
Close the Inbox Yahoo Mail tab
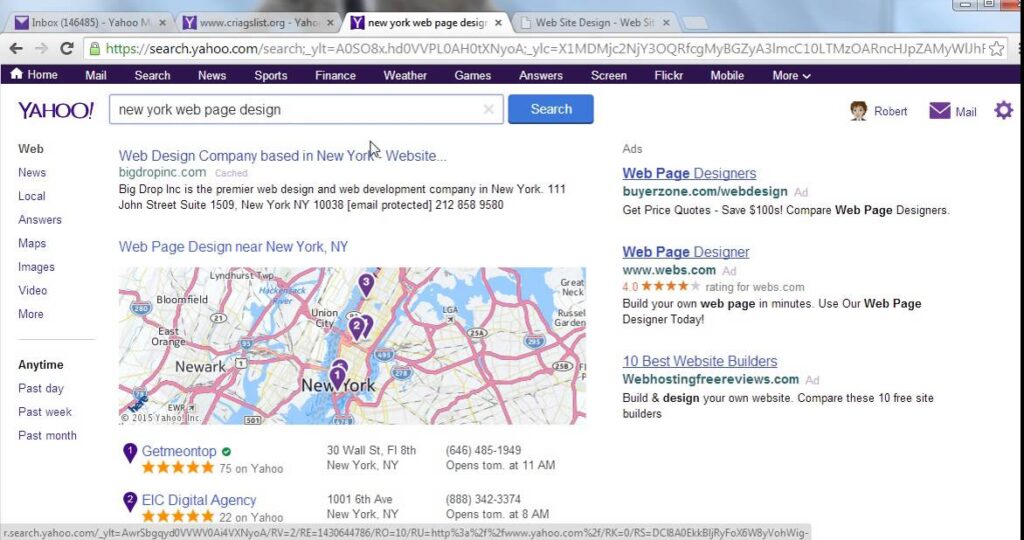pos(163,23)
